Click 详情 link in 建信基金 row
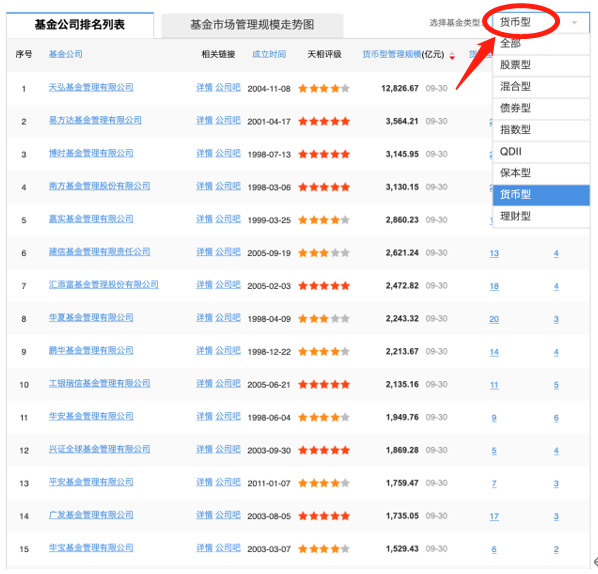This screenshot has width=598, height=574. point(204,252)
